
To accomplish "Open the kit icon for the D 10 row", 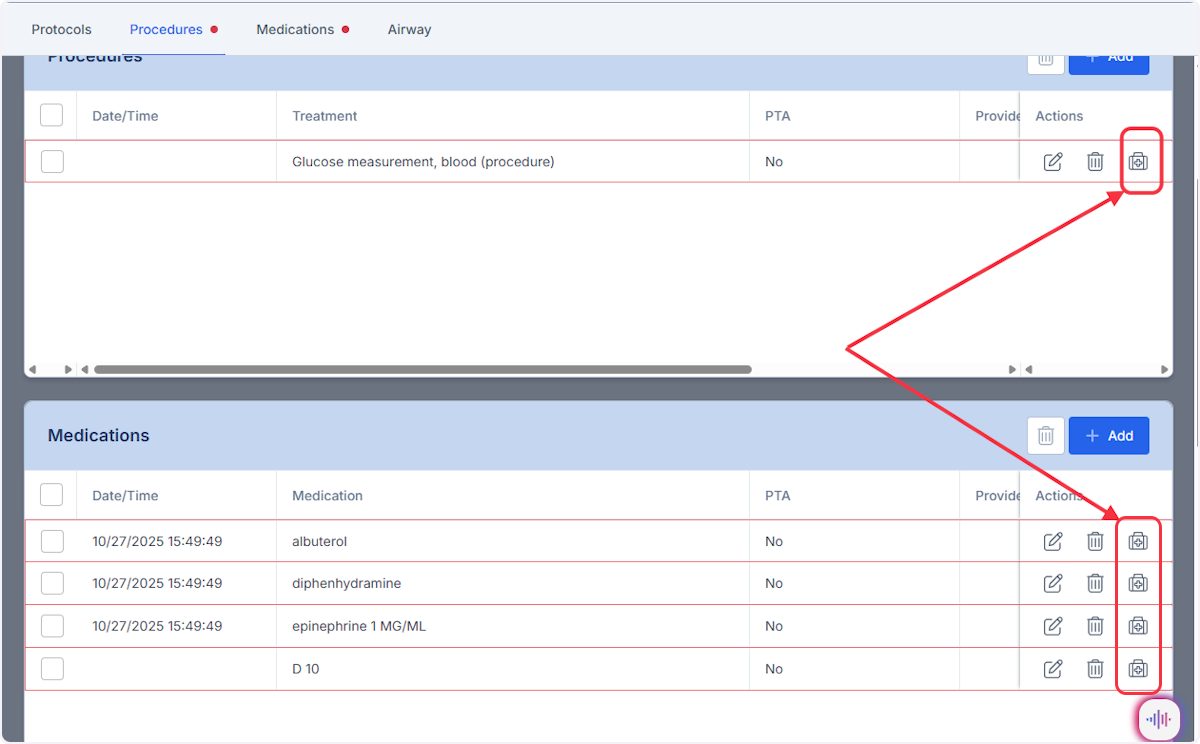I will coord(1138,669).
